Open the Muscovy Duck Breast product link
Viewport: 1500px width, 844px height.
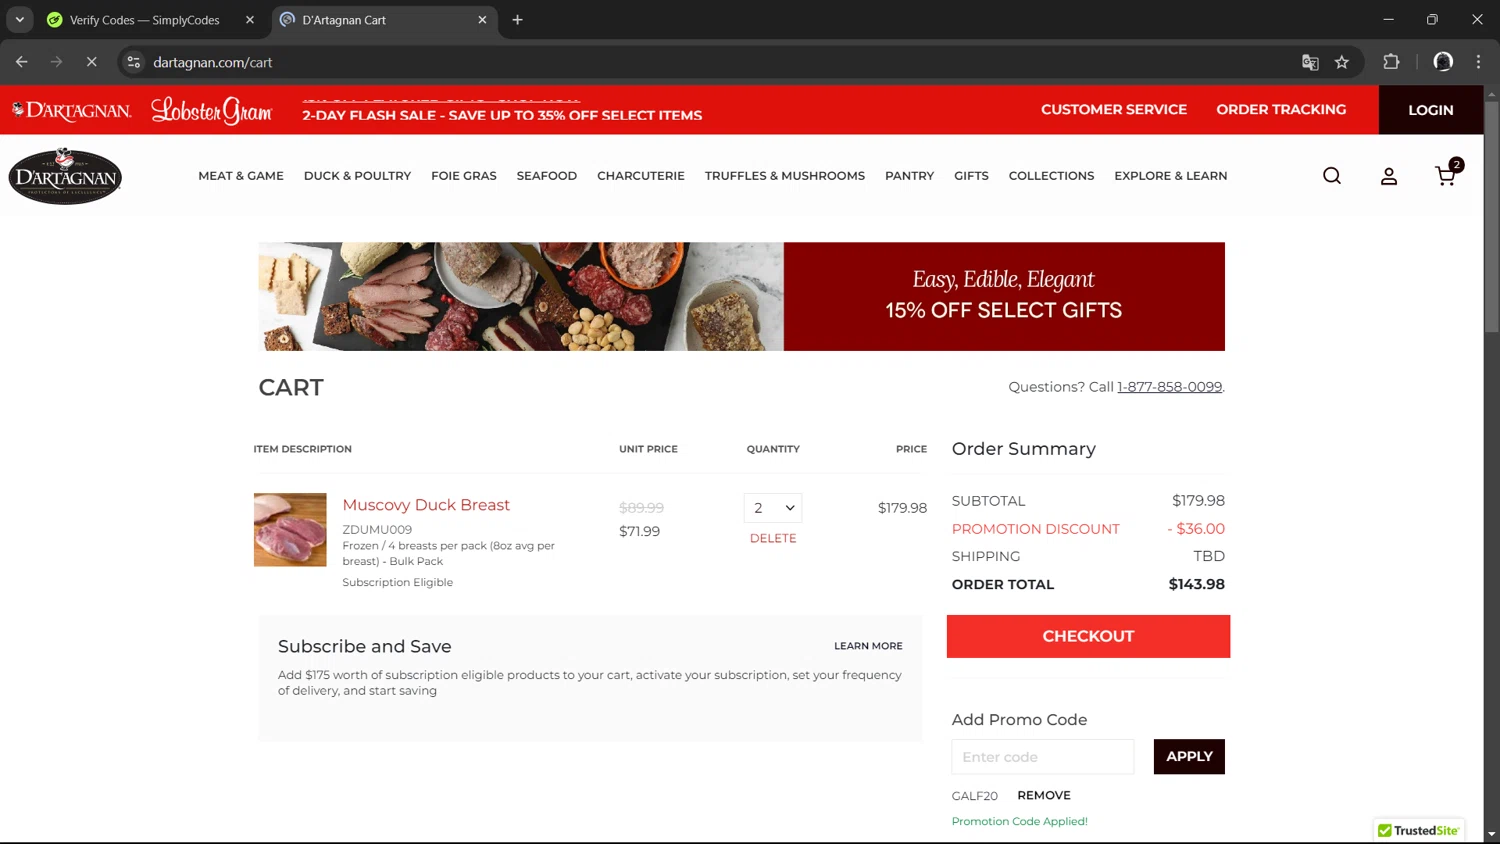pos(426,505)
